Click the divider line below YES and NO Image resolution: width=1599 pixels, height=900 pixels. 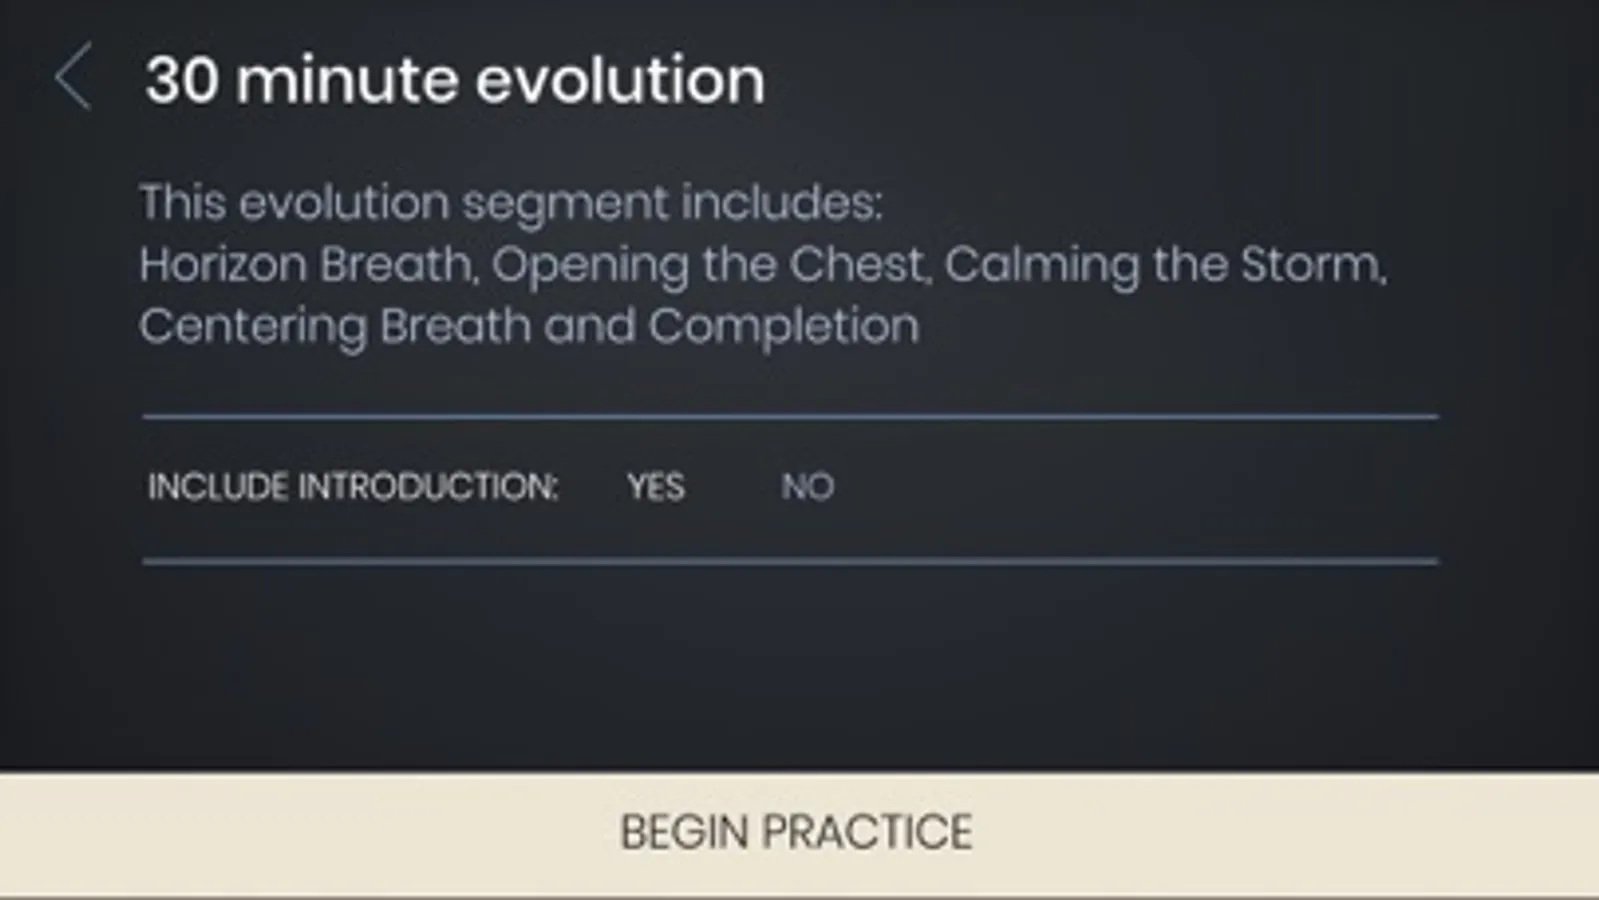790,561
